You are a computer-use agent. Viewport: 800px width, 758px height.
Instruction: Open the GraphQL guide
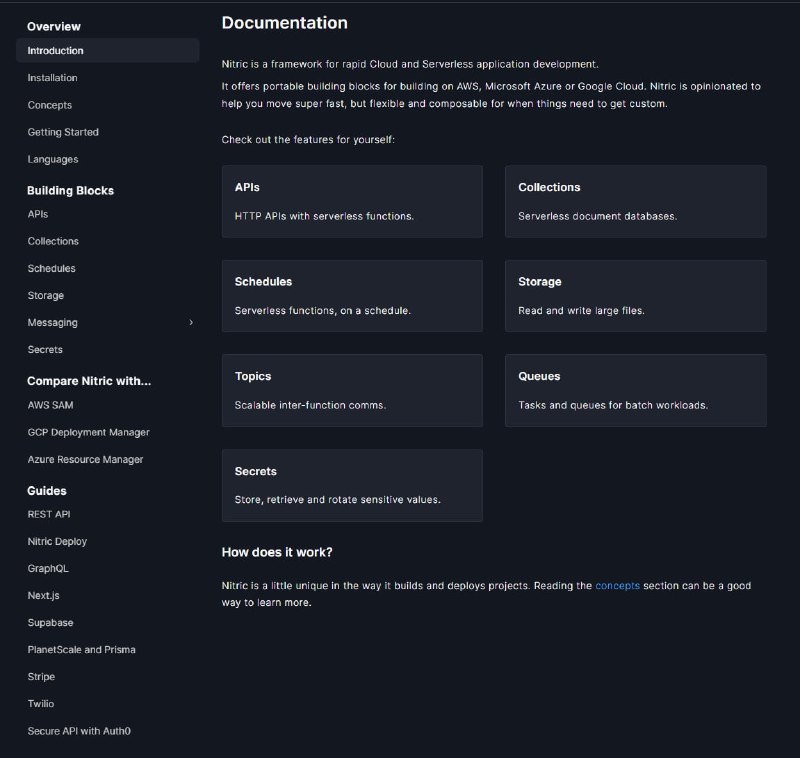[x=49, y=568]
